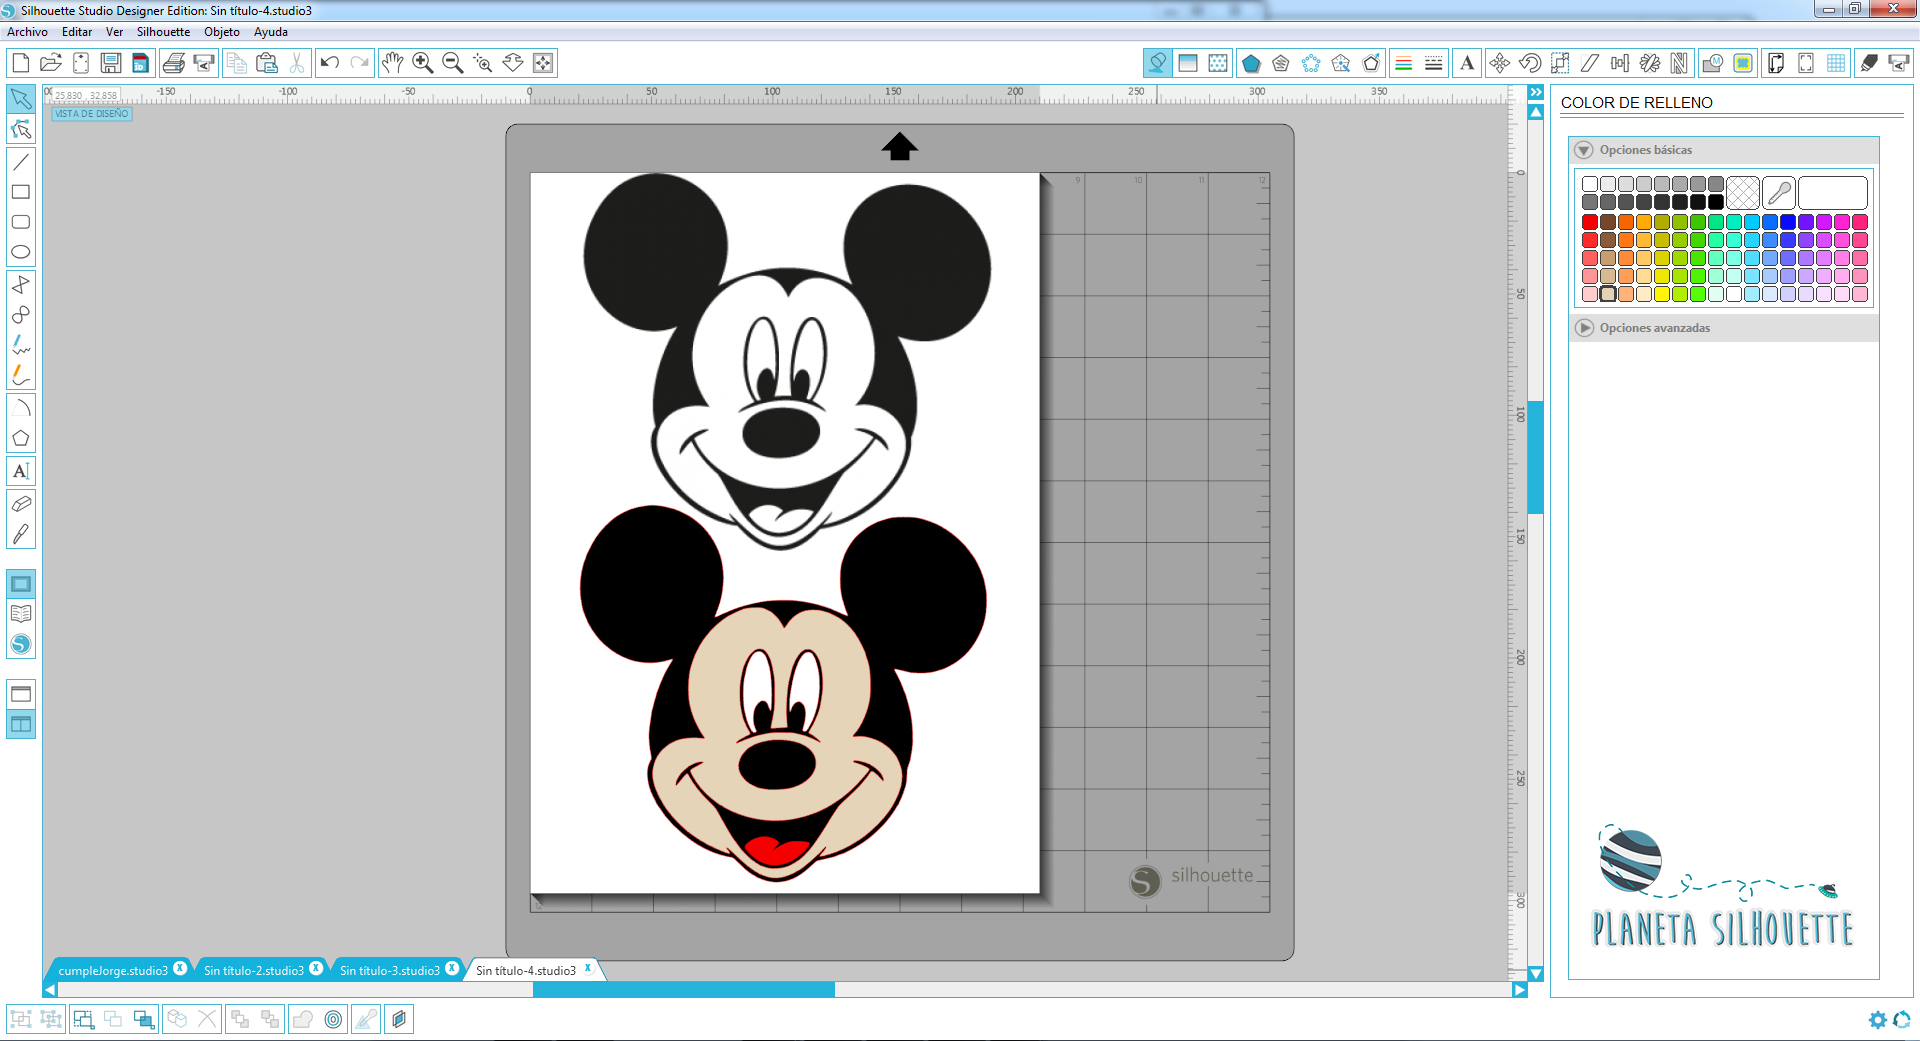Show the Library view
Screen dimensions: 1920x1041
pyautogui.click(x=21, y=614)
